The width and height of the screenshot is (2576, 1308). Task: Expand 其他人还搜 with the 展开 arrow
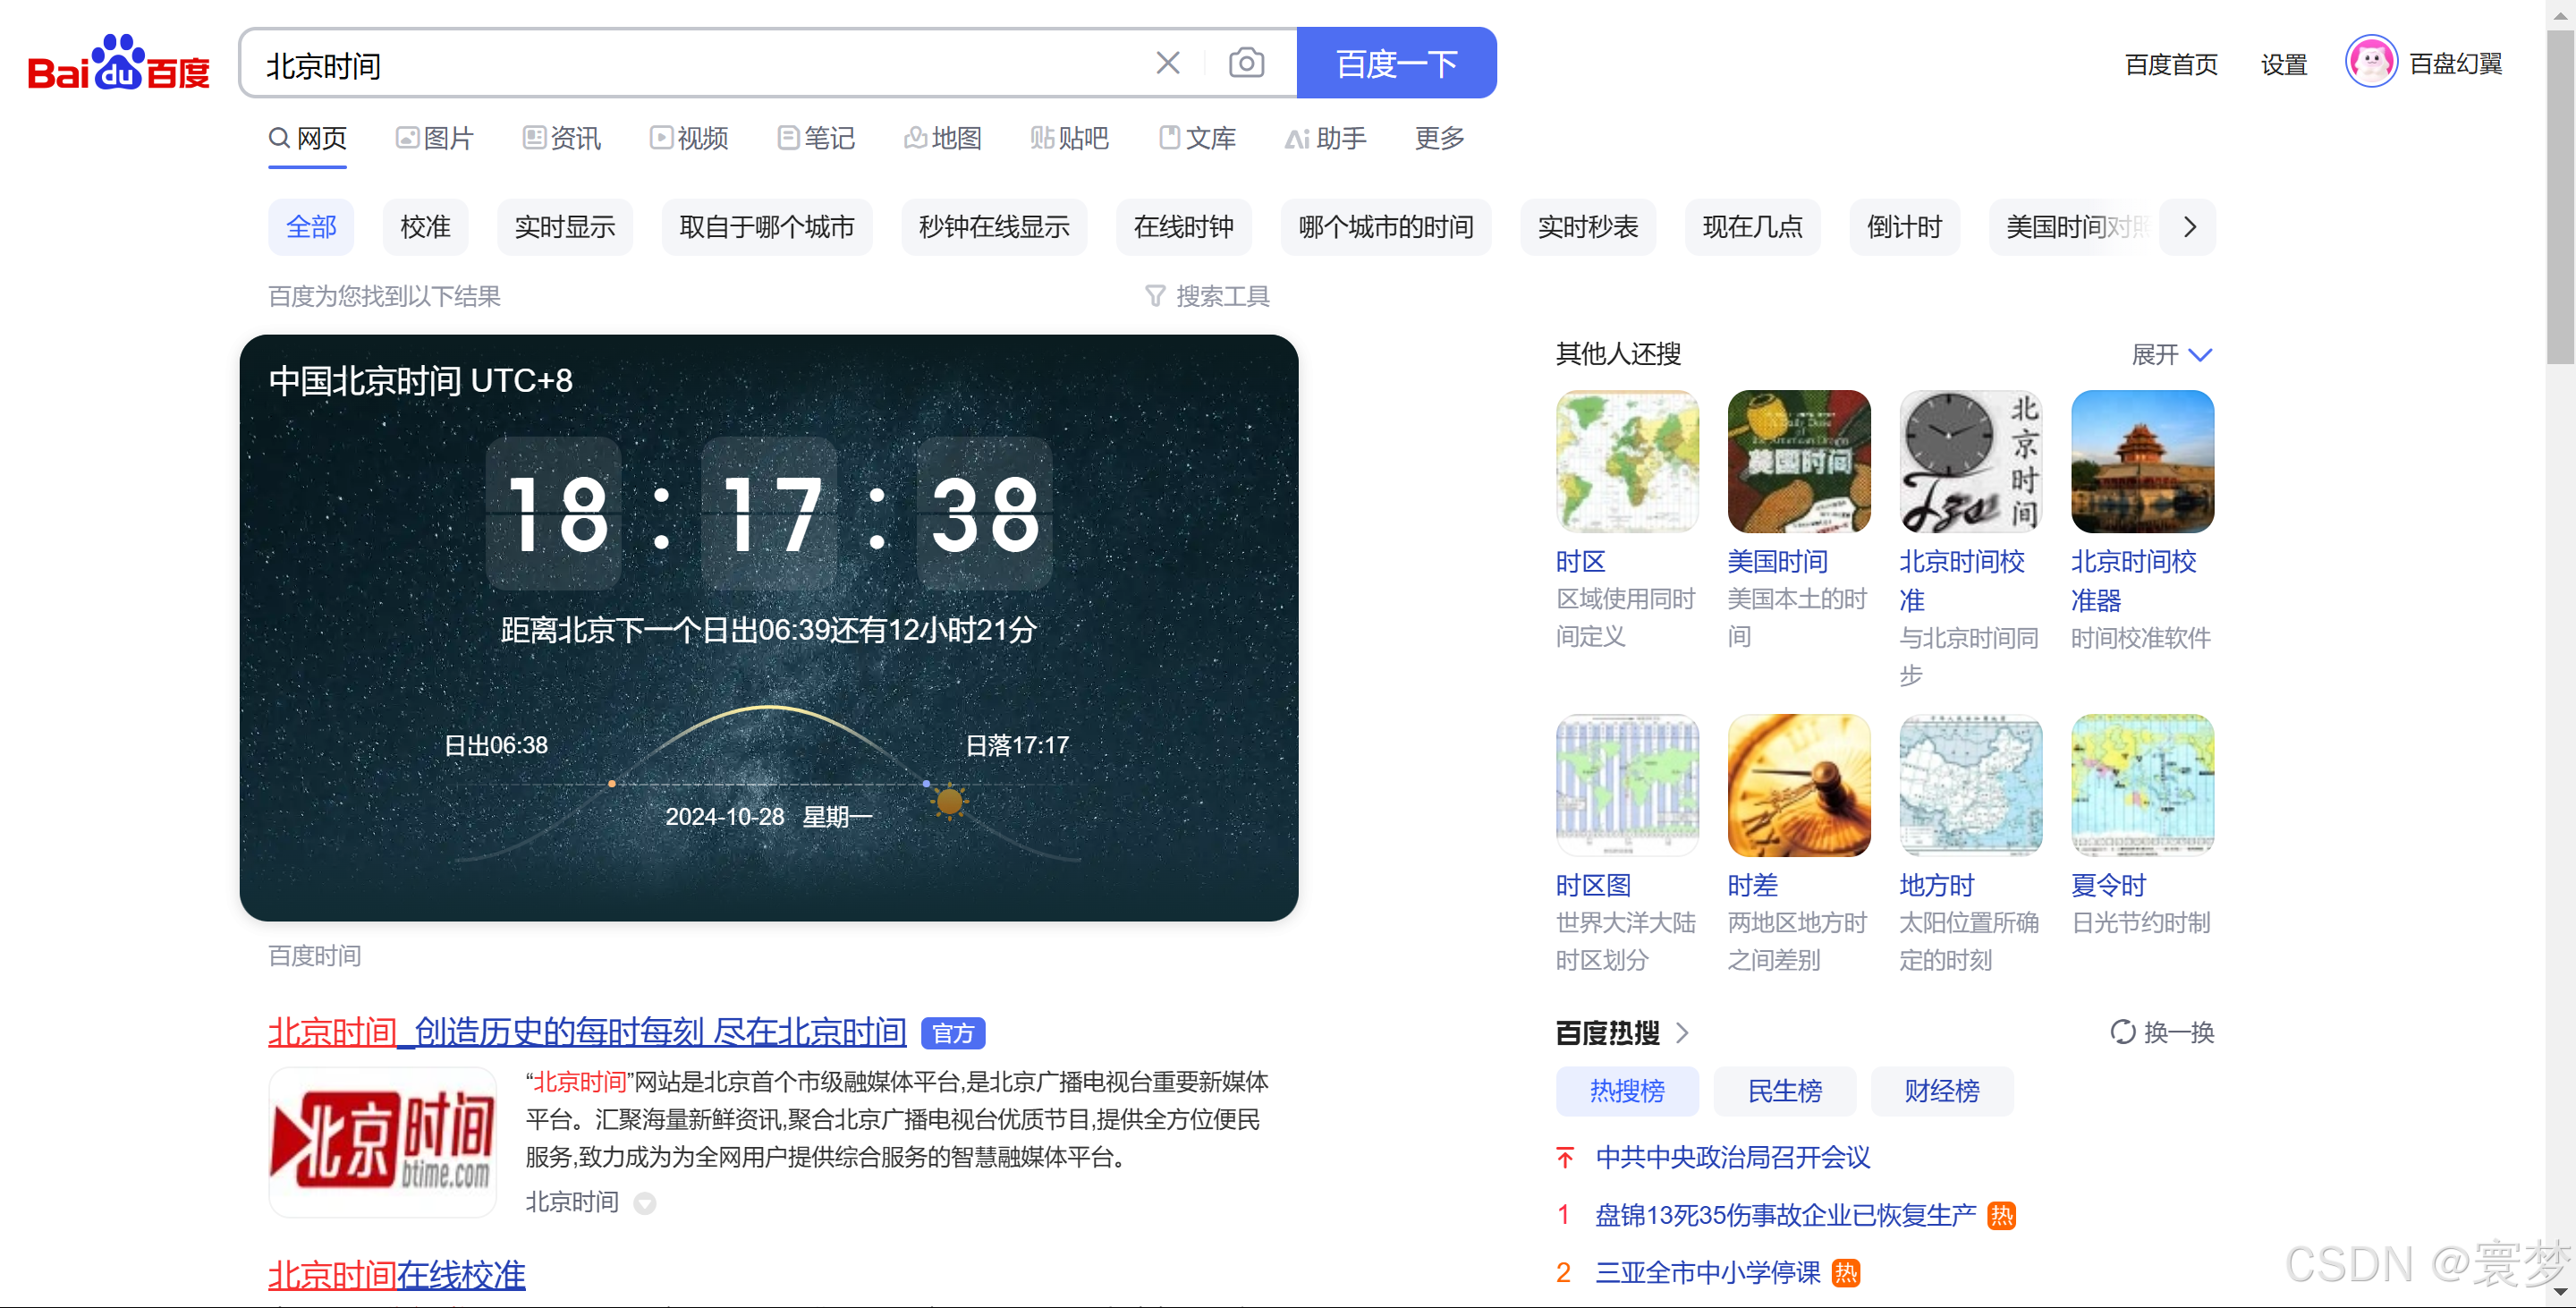click(2169, 354)
